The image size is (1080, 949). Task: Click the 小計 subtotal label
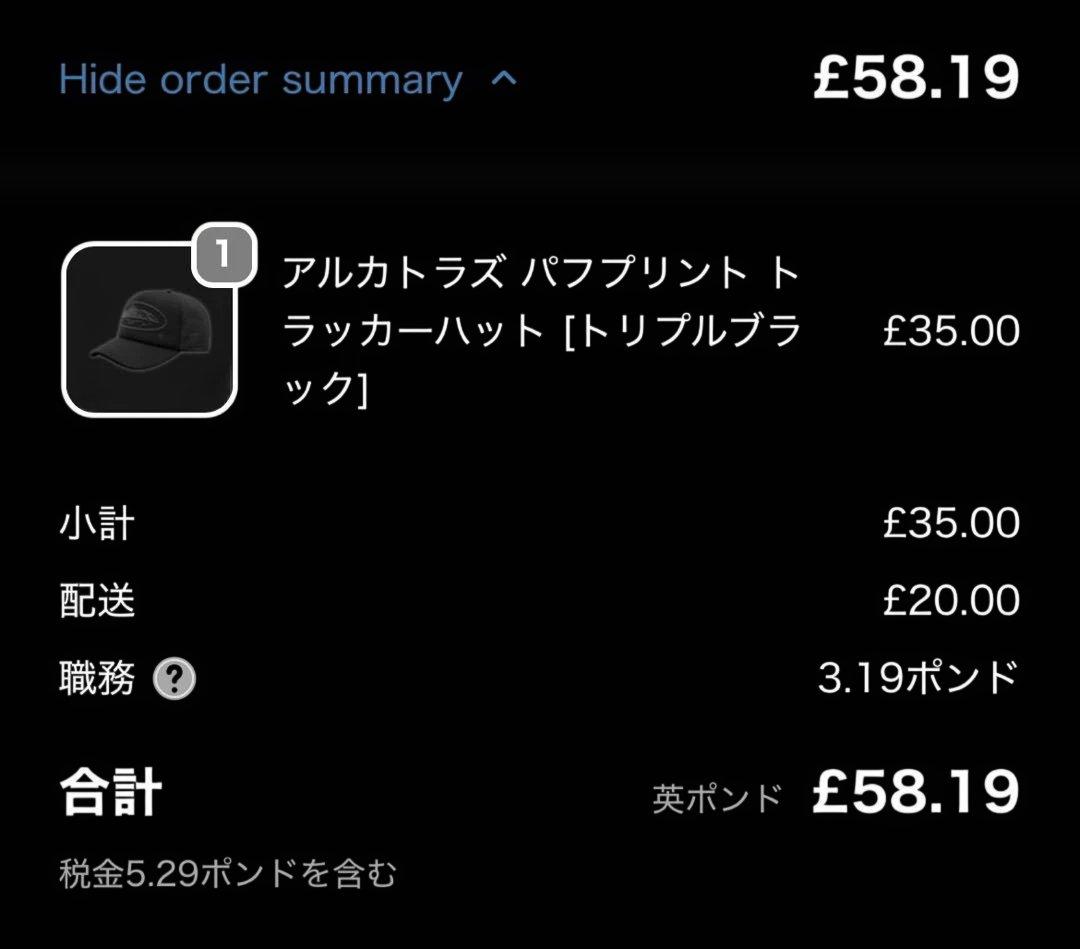click(x=96, y=523)
